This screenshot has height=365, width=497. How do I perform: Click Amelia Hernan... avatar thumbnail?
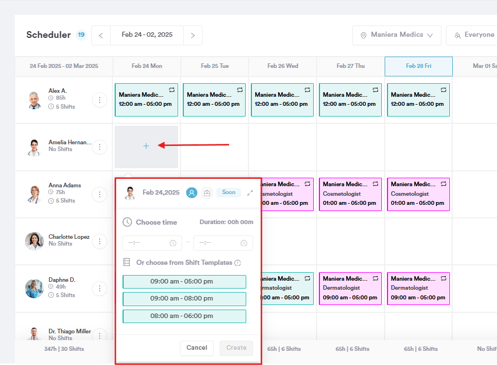[x=34, y=147]
